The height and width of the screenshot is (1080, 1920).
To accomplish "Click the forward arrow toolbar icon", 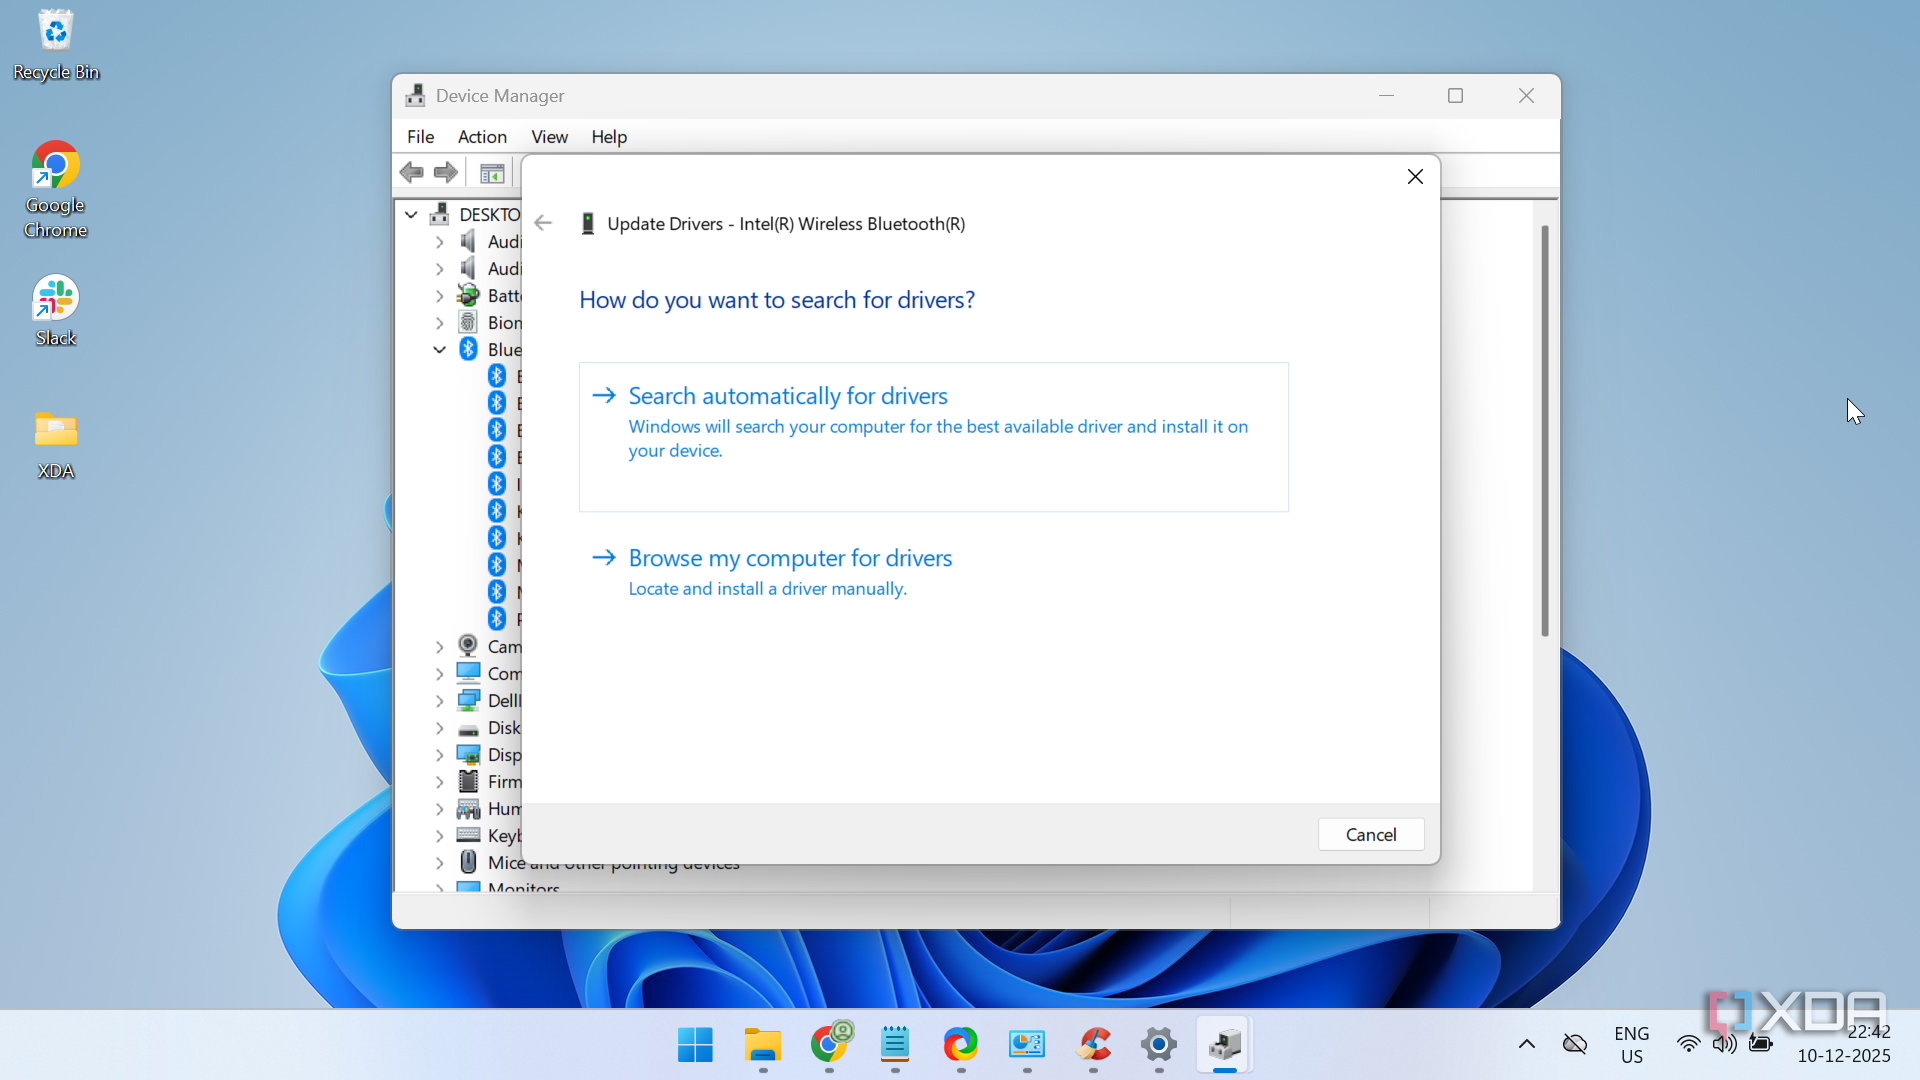I will pyautogui.click(x=446, y=172).
